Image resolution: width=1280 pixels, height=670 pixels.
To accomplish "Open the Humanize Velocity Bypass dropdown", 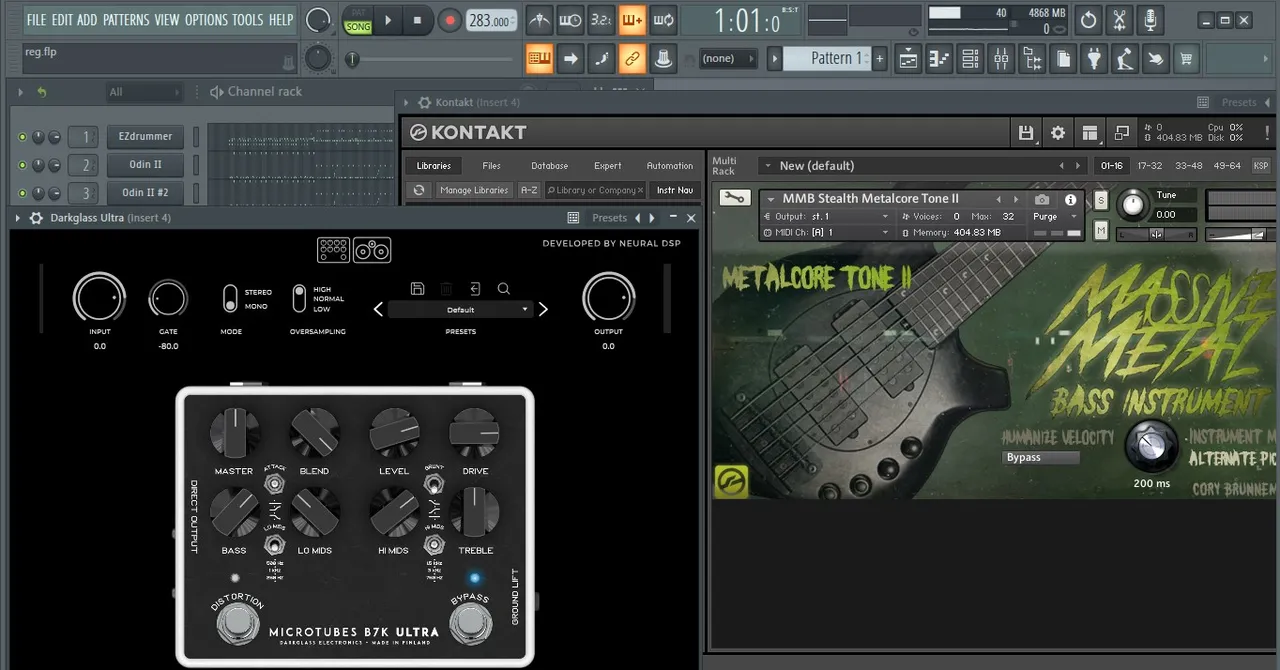I will click(x=1041, y=457).
